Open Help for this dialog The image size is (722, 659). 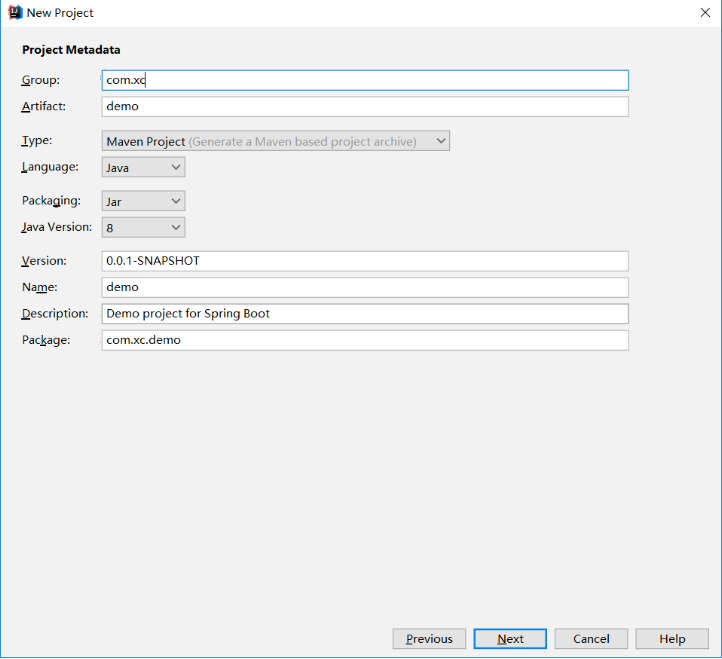[x=672, y=639]
